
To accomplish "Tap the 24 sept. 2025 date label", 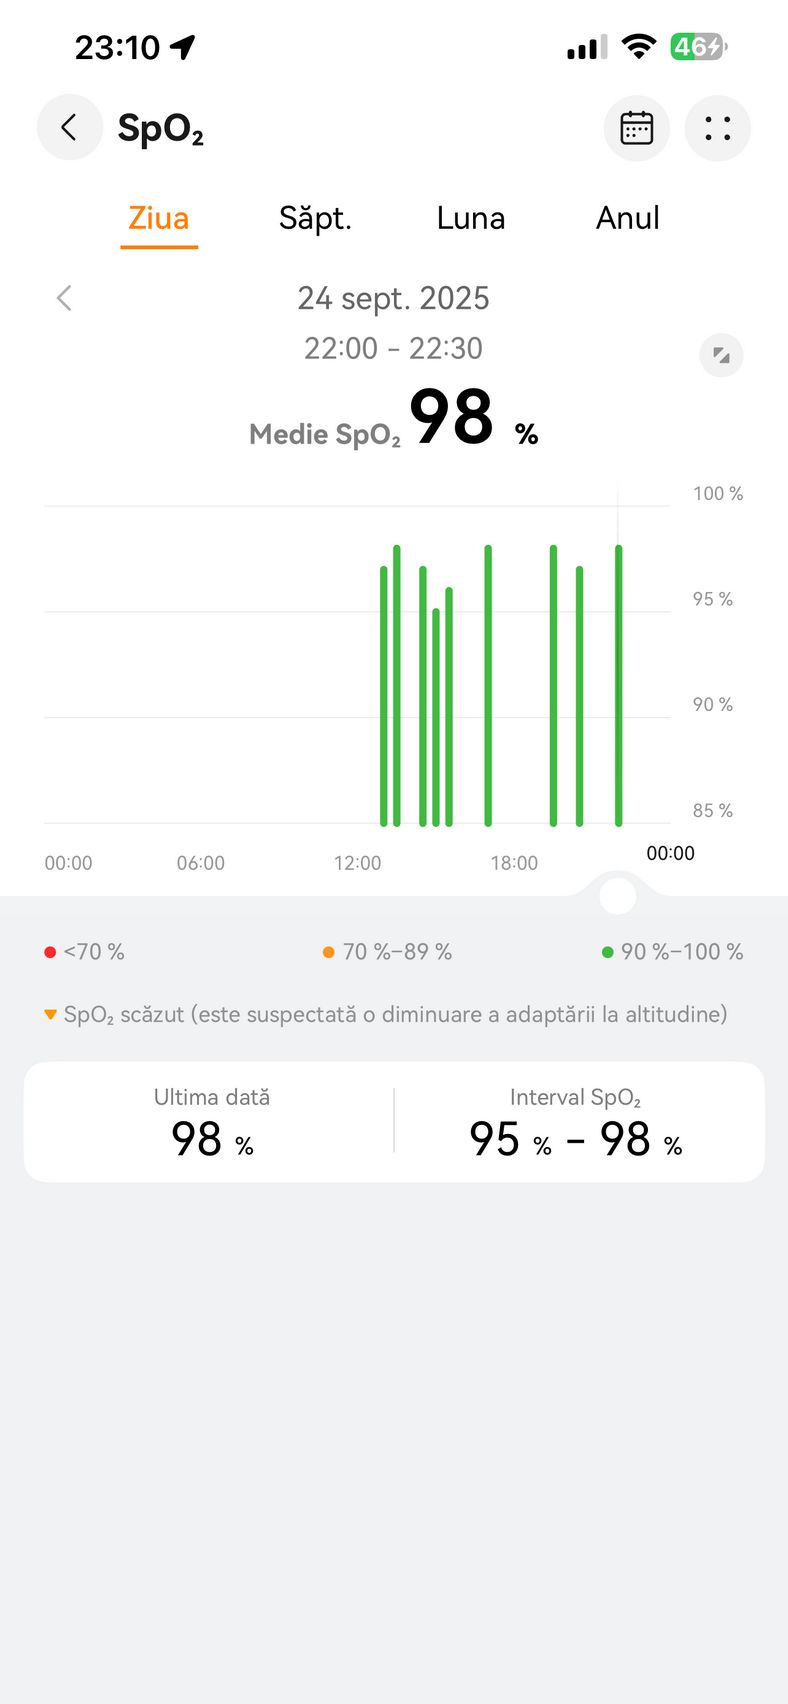I will click(393, 298).
